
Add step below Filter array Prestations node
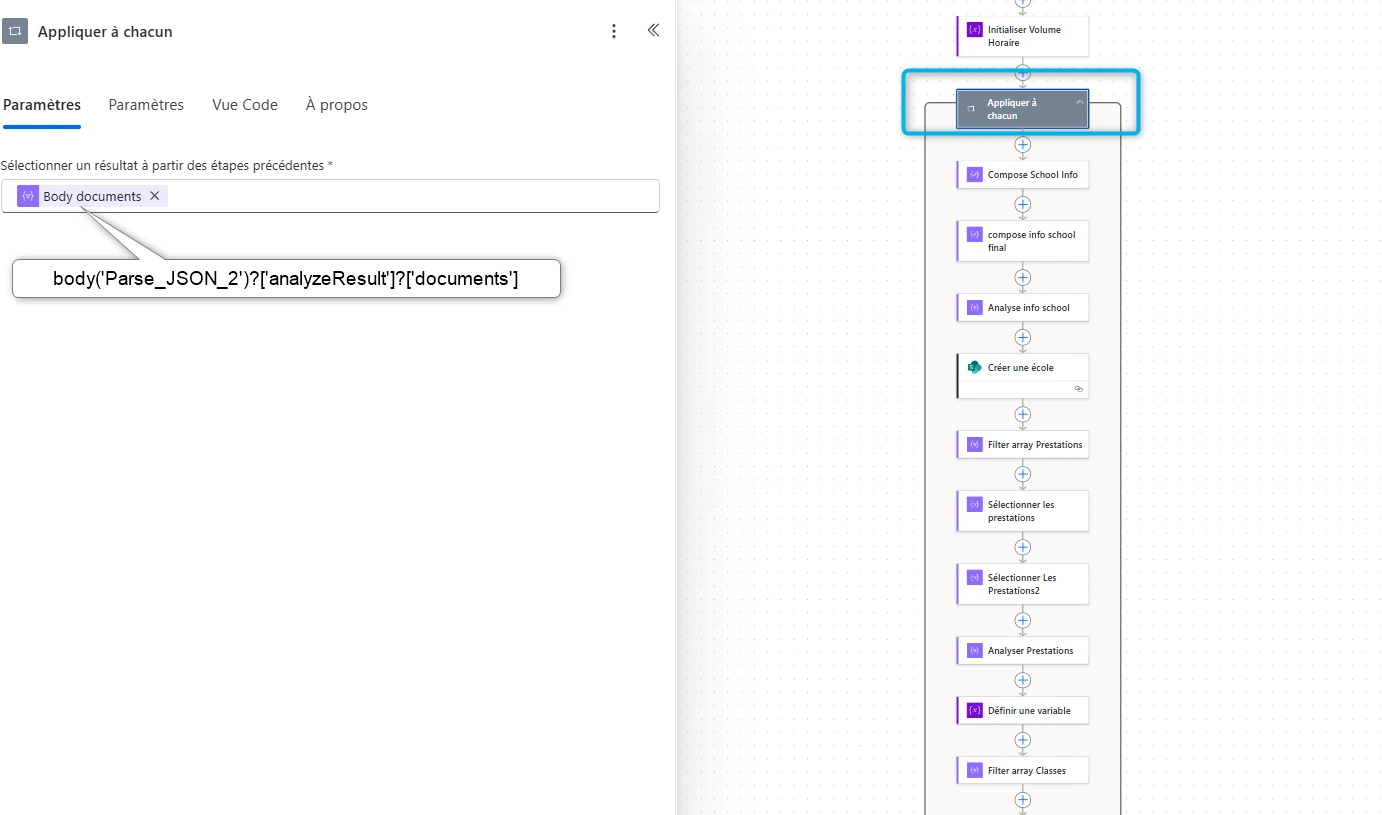[1022, 474]
